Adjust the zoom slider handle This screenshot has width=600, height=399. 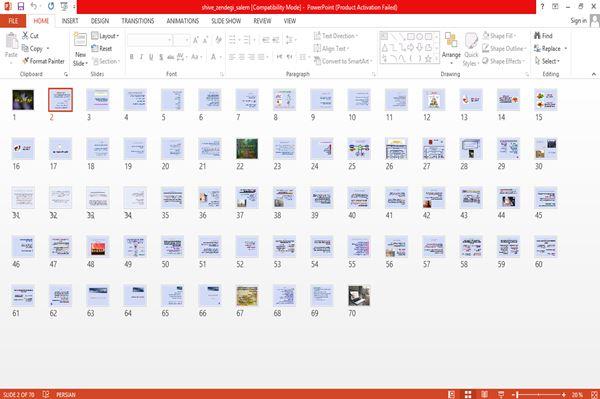tap(518, 394)
